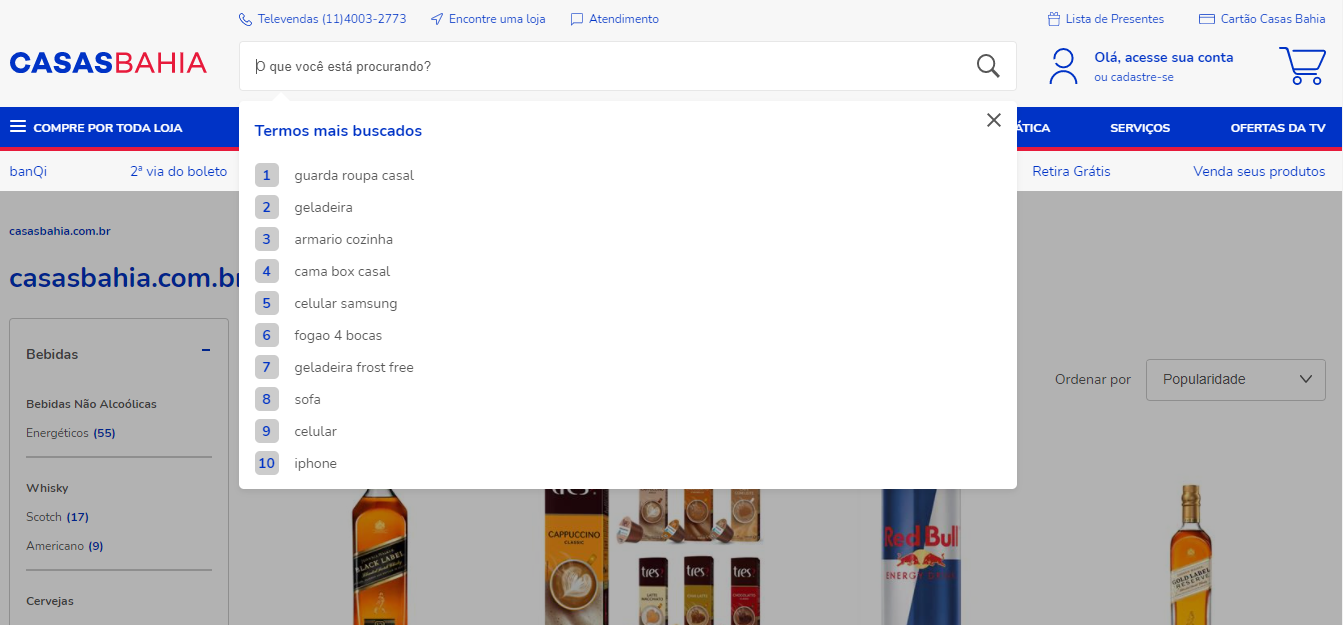
Task: Open the hamburger menu icon
Action: [18, 127]
